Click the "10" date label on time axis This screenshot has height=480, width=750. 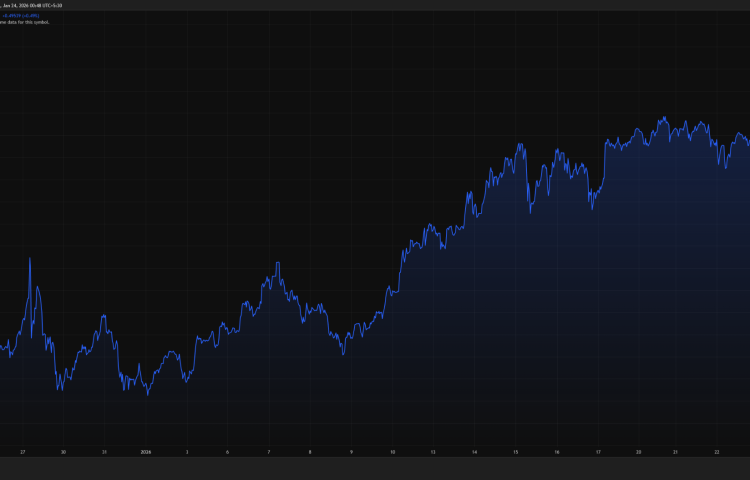[x=392, y=452]
